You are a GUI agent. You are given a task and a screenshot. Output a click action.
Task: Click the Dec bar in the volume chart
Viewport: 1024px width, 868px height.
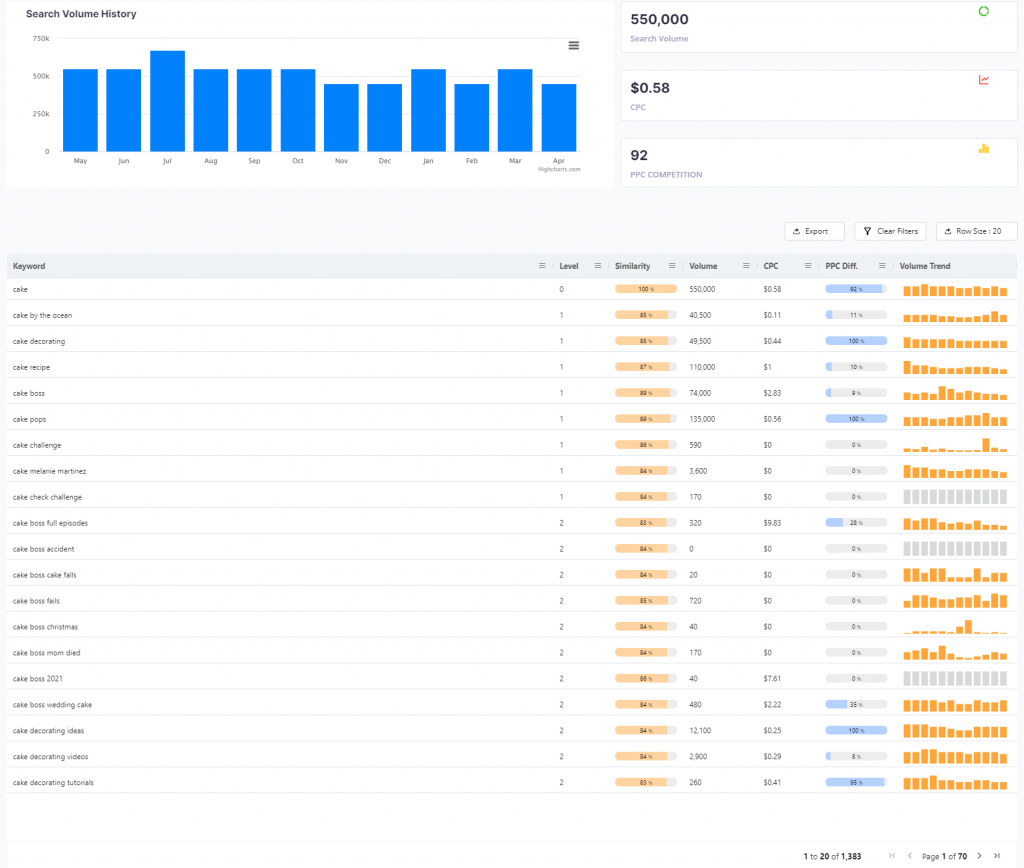385,118
